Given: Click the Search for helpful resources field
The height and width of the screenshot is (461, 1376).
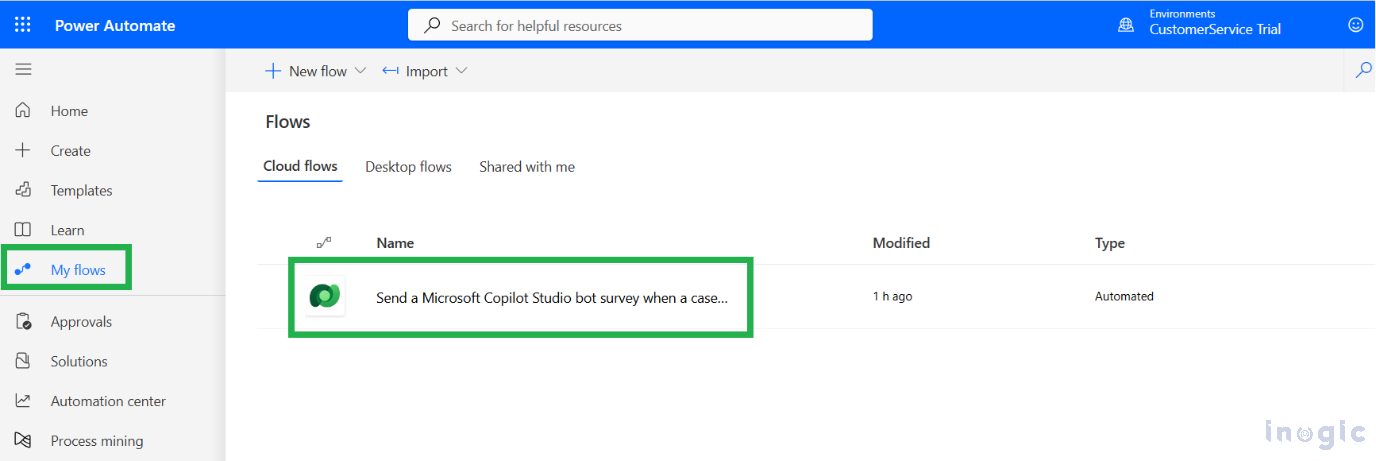Looking at the screenshot, I should (x=640, y=25).
